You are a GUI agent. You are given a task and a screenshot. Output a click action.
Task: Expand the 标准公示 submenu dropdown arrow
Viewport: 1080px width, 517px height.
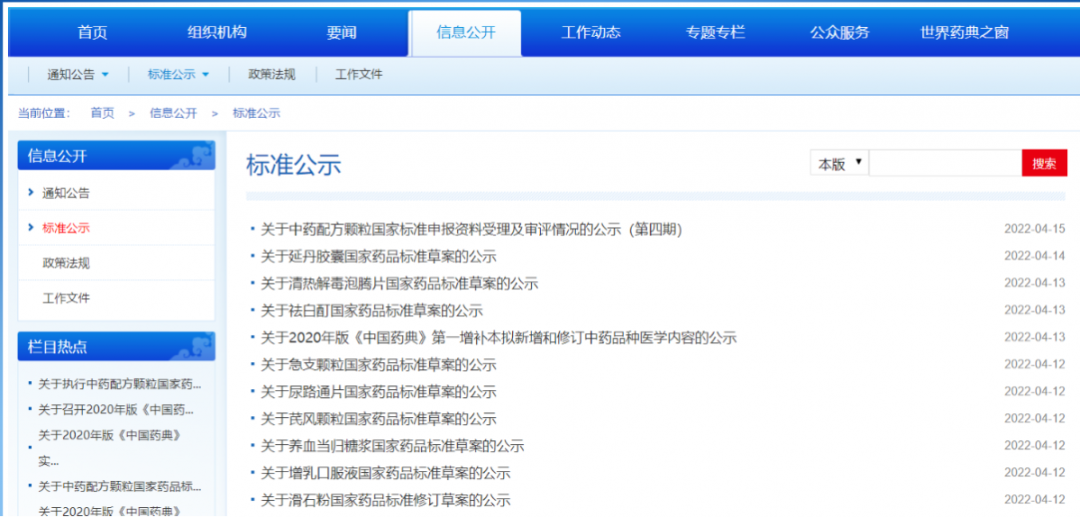tap(206, 75)
